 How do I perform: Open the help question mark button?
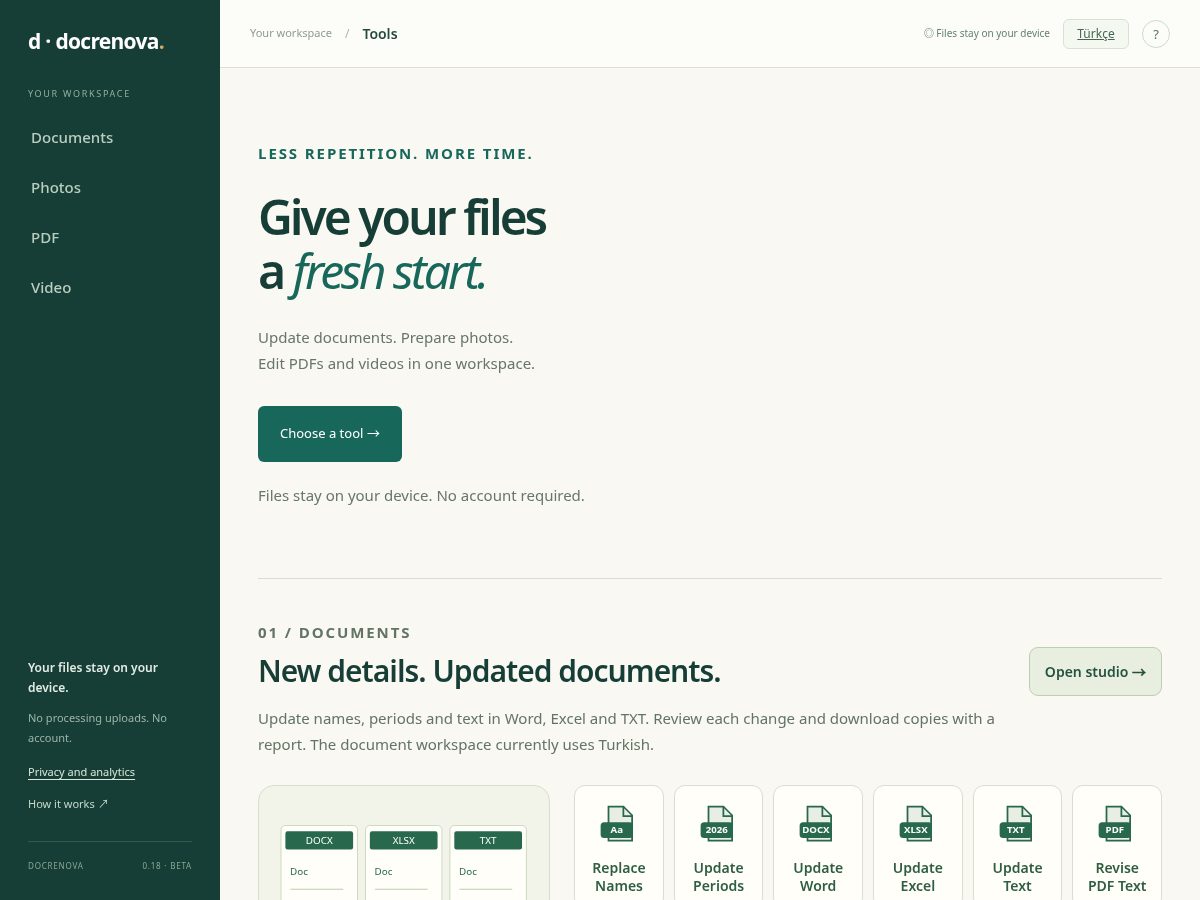1156,34
